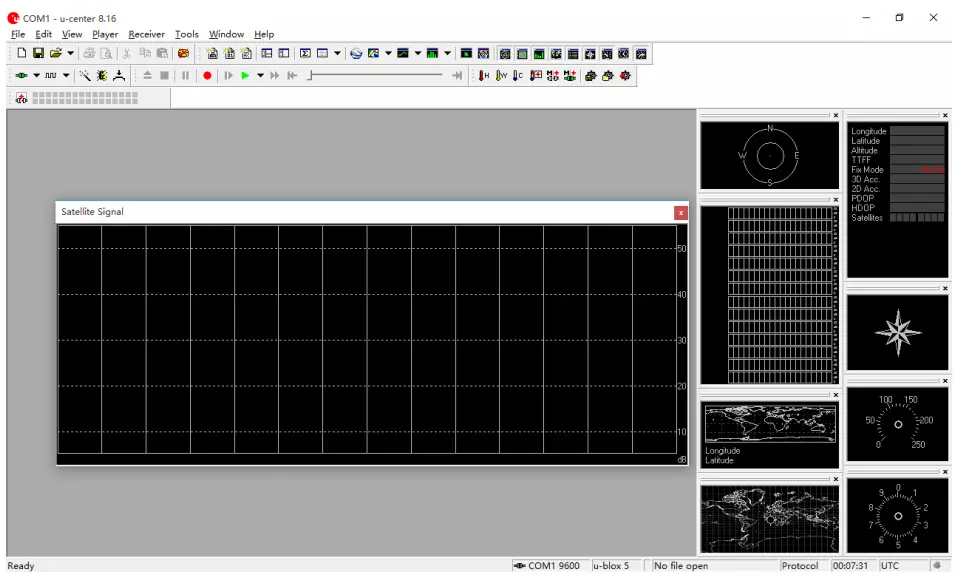Open the Receiver menu
The image size is (967, 586).
point(146,34)
